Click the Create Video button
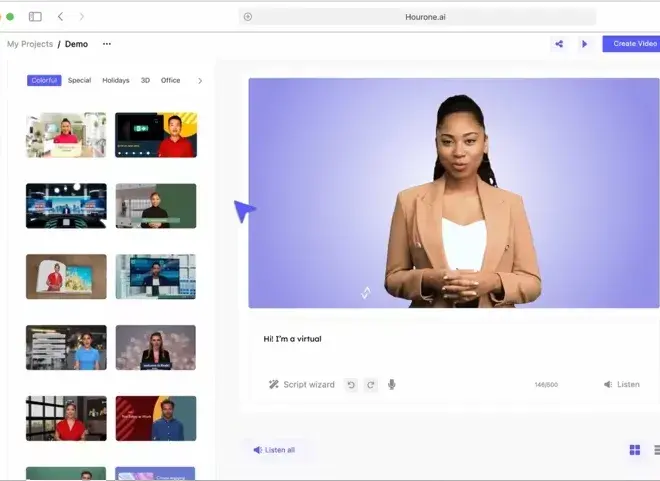The width and height of the screenshot is (660, 481). 632,44
